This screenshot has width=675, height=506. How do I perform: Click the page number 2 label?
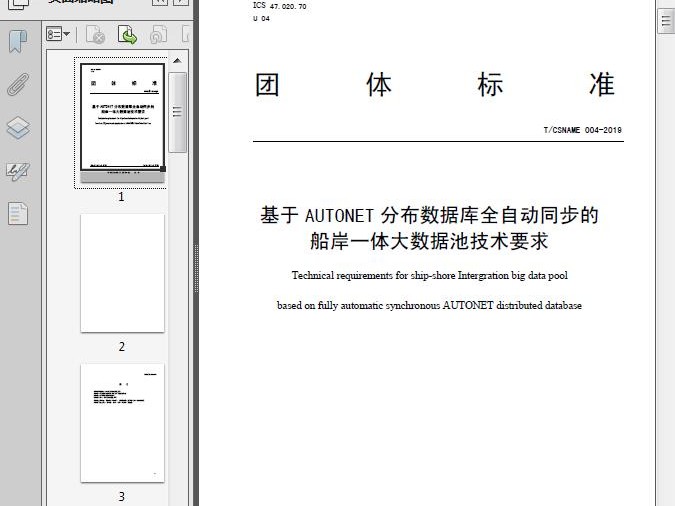pyautogui.click(x=122, y=347)
